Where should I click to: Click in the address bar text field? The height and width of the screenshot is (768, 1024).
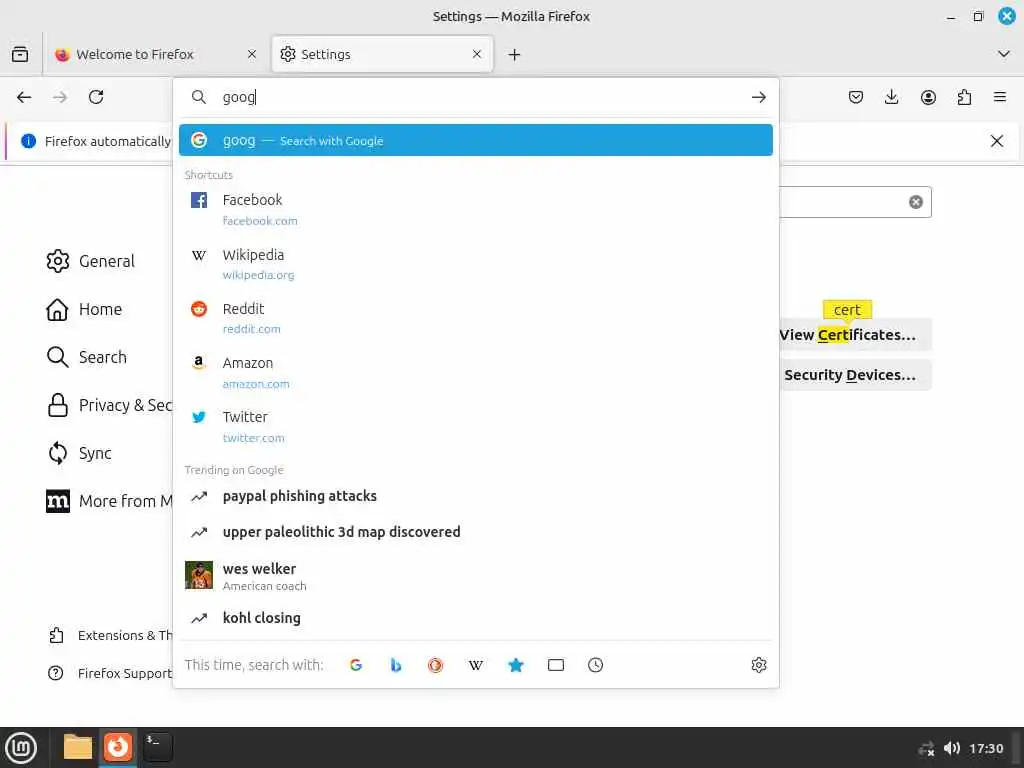coord(482,97)
